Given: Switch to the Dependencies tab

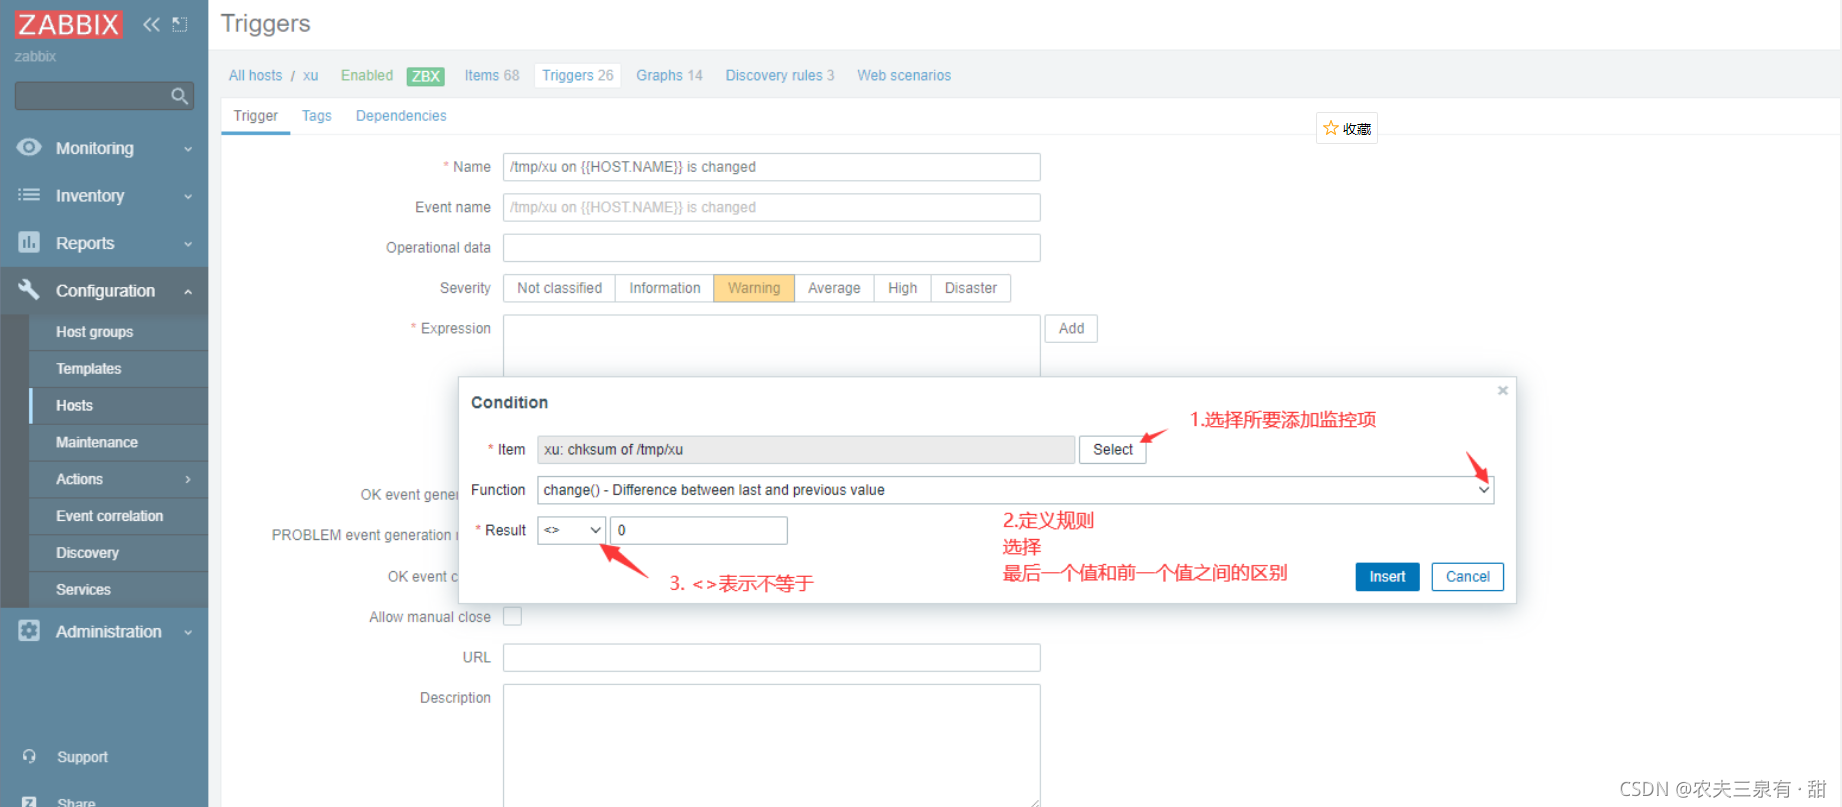Looking at the screenshot, I should click(x=401, y=116).
